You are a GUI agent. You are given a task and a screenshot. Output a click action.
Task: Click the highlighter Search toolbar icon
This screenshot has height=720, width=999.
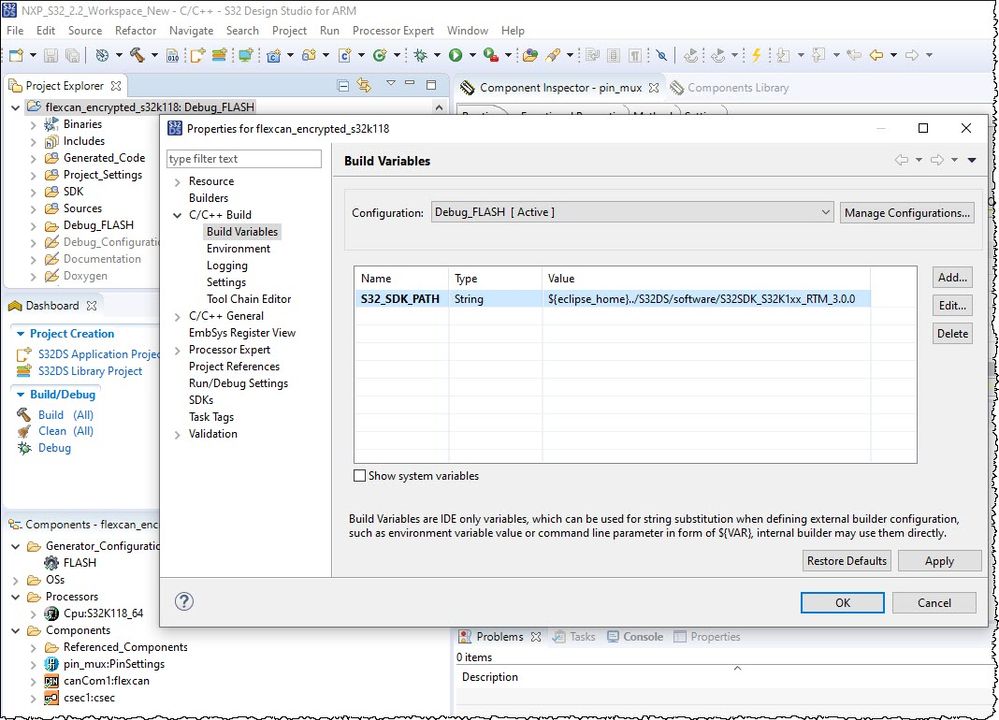click(553, 55)
